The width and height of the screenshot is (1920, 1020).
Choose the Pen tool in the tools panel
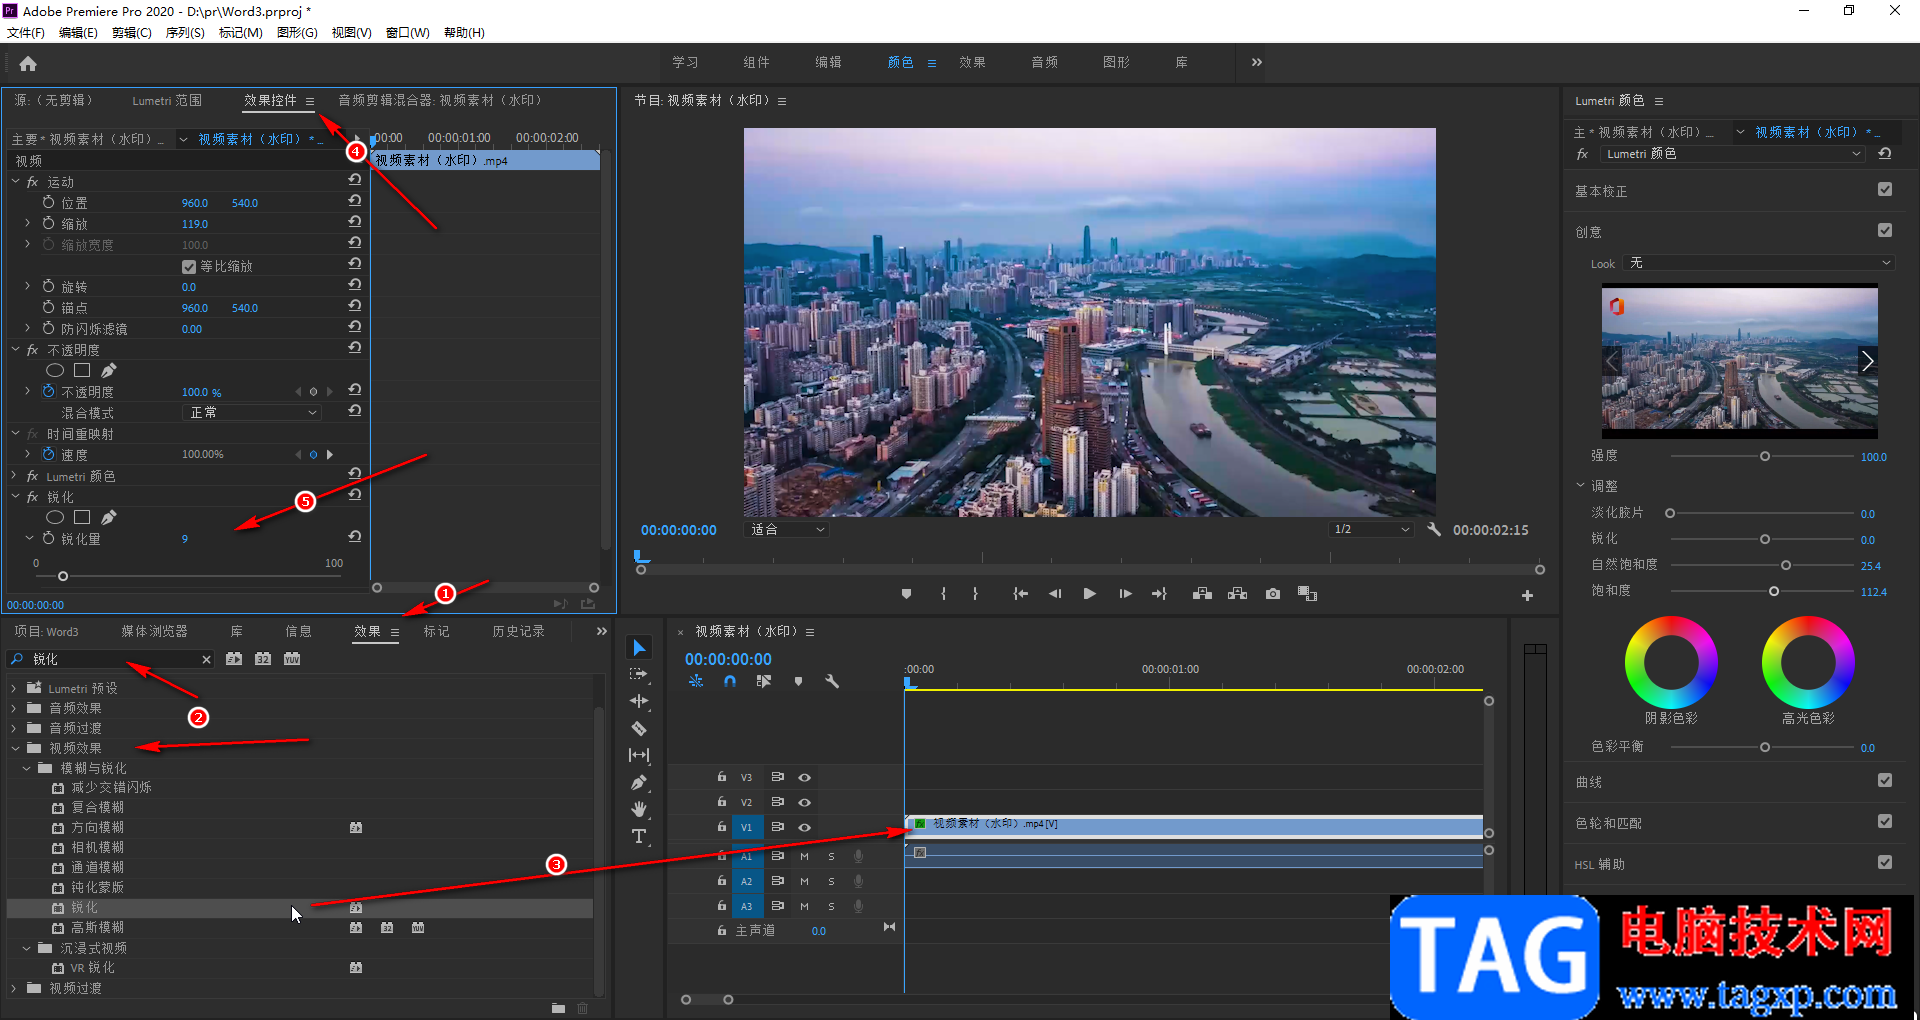tap(639, 782)
